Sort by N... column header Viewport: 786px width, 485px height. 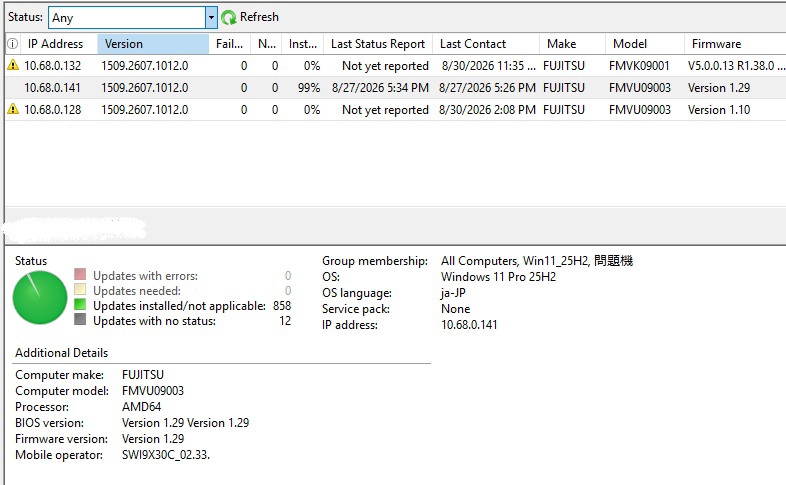point(267,44)
